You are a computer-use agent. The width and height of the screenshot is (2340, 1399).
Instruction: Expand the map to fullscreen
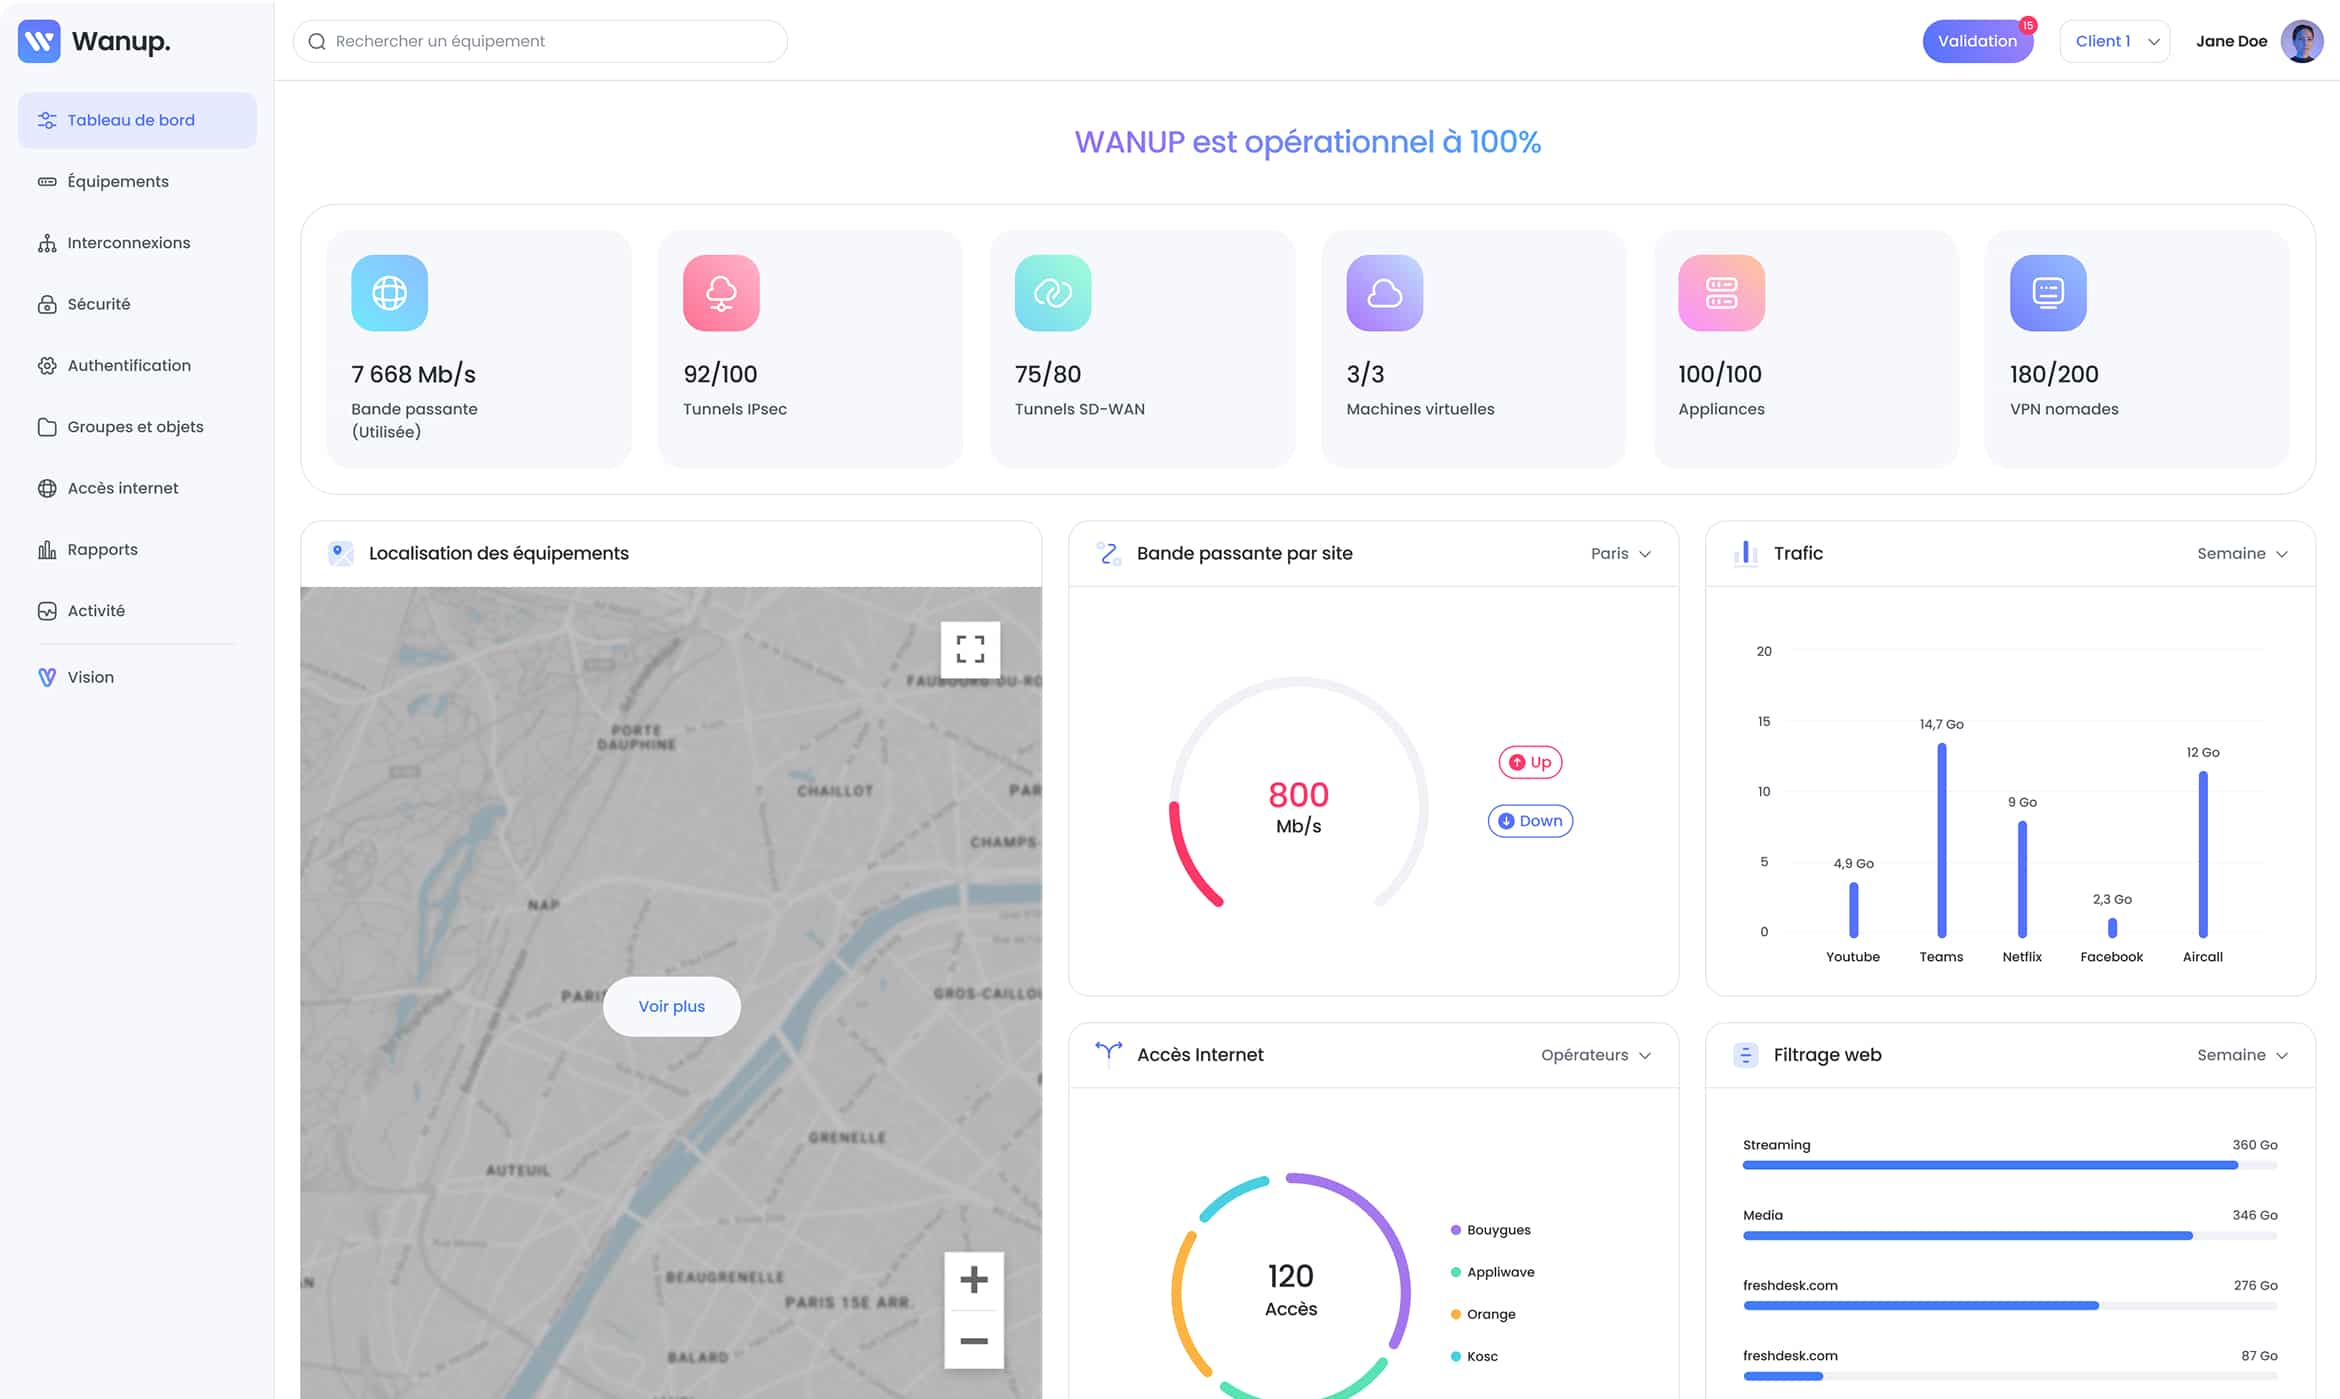click(970, 649)
